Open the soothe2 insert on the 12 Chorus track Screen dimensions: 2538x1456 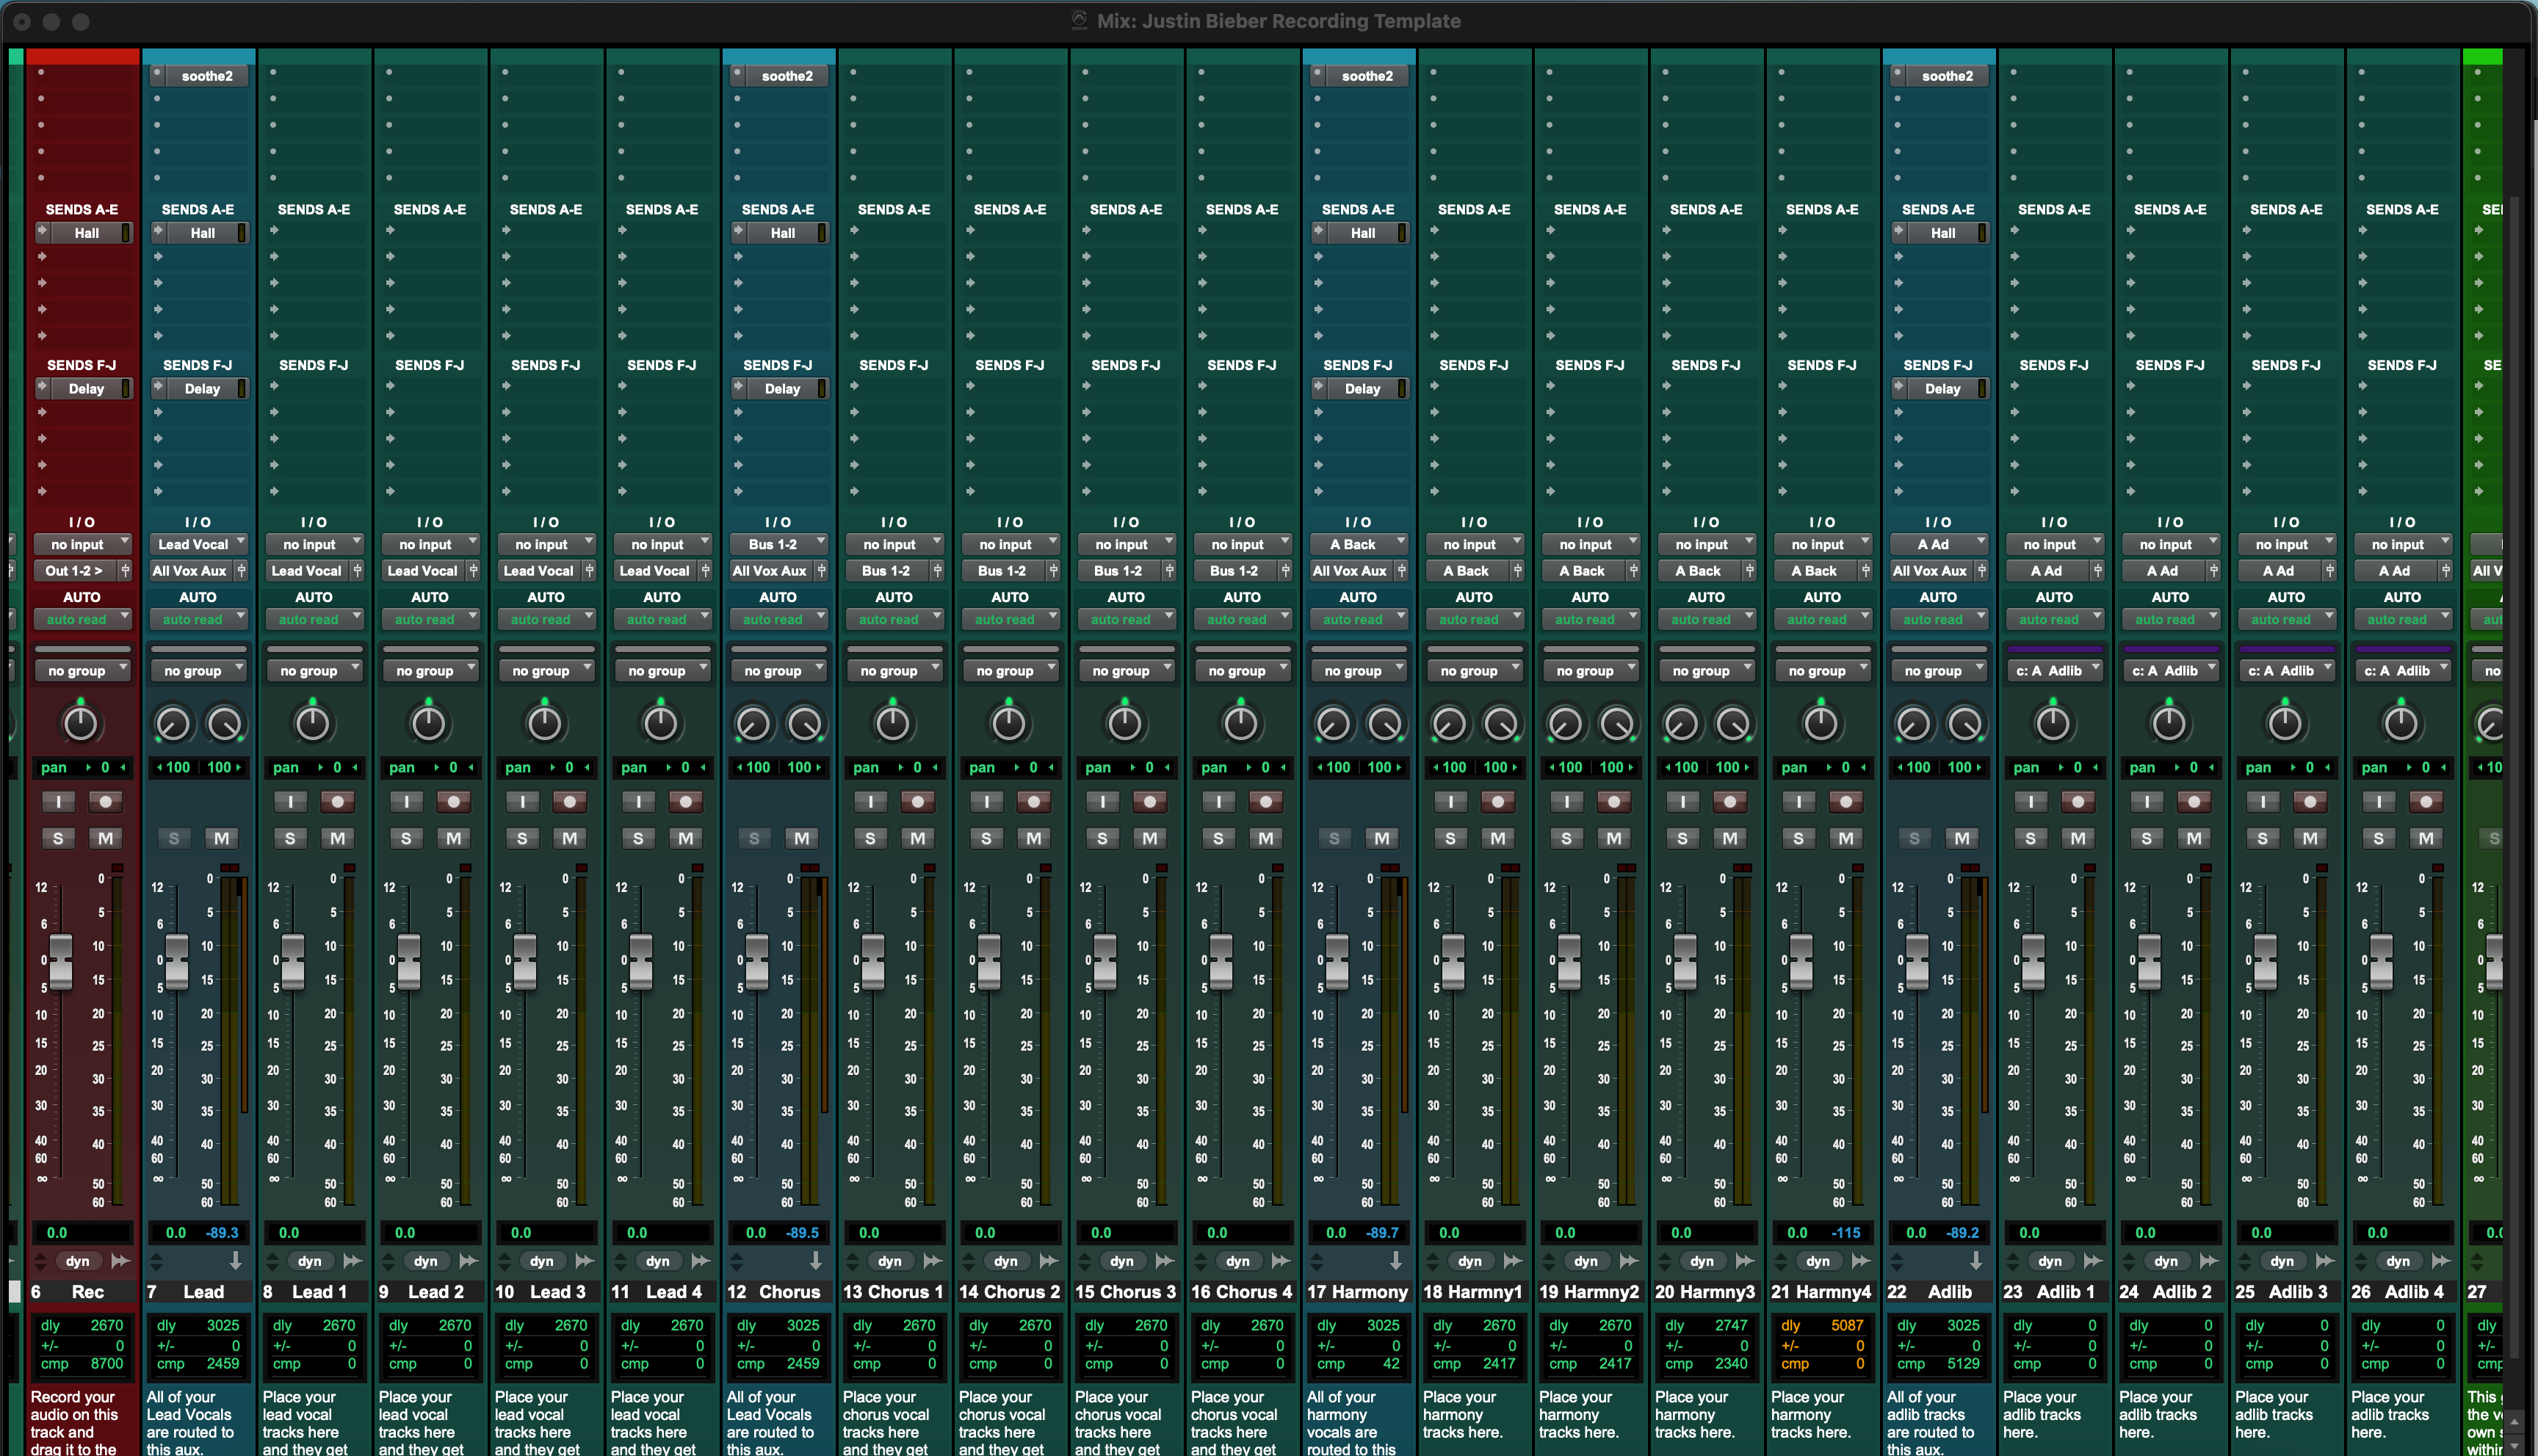tap(779, 75)
